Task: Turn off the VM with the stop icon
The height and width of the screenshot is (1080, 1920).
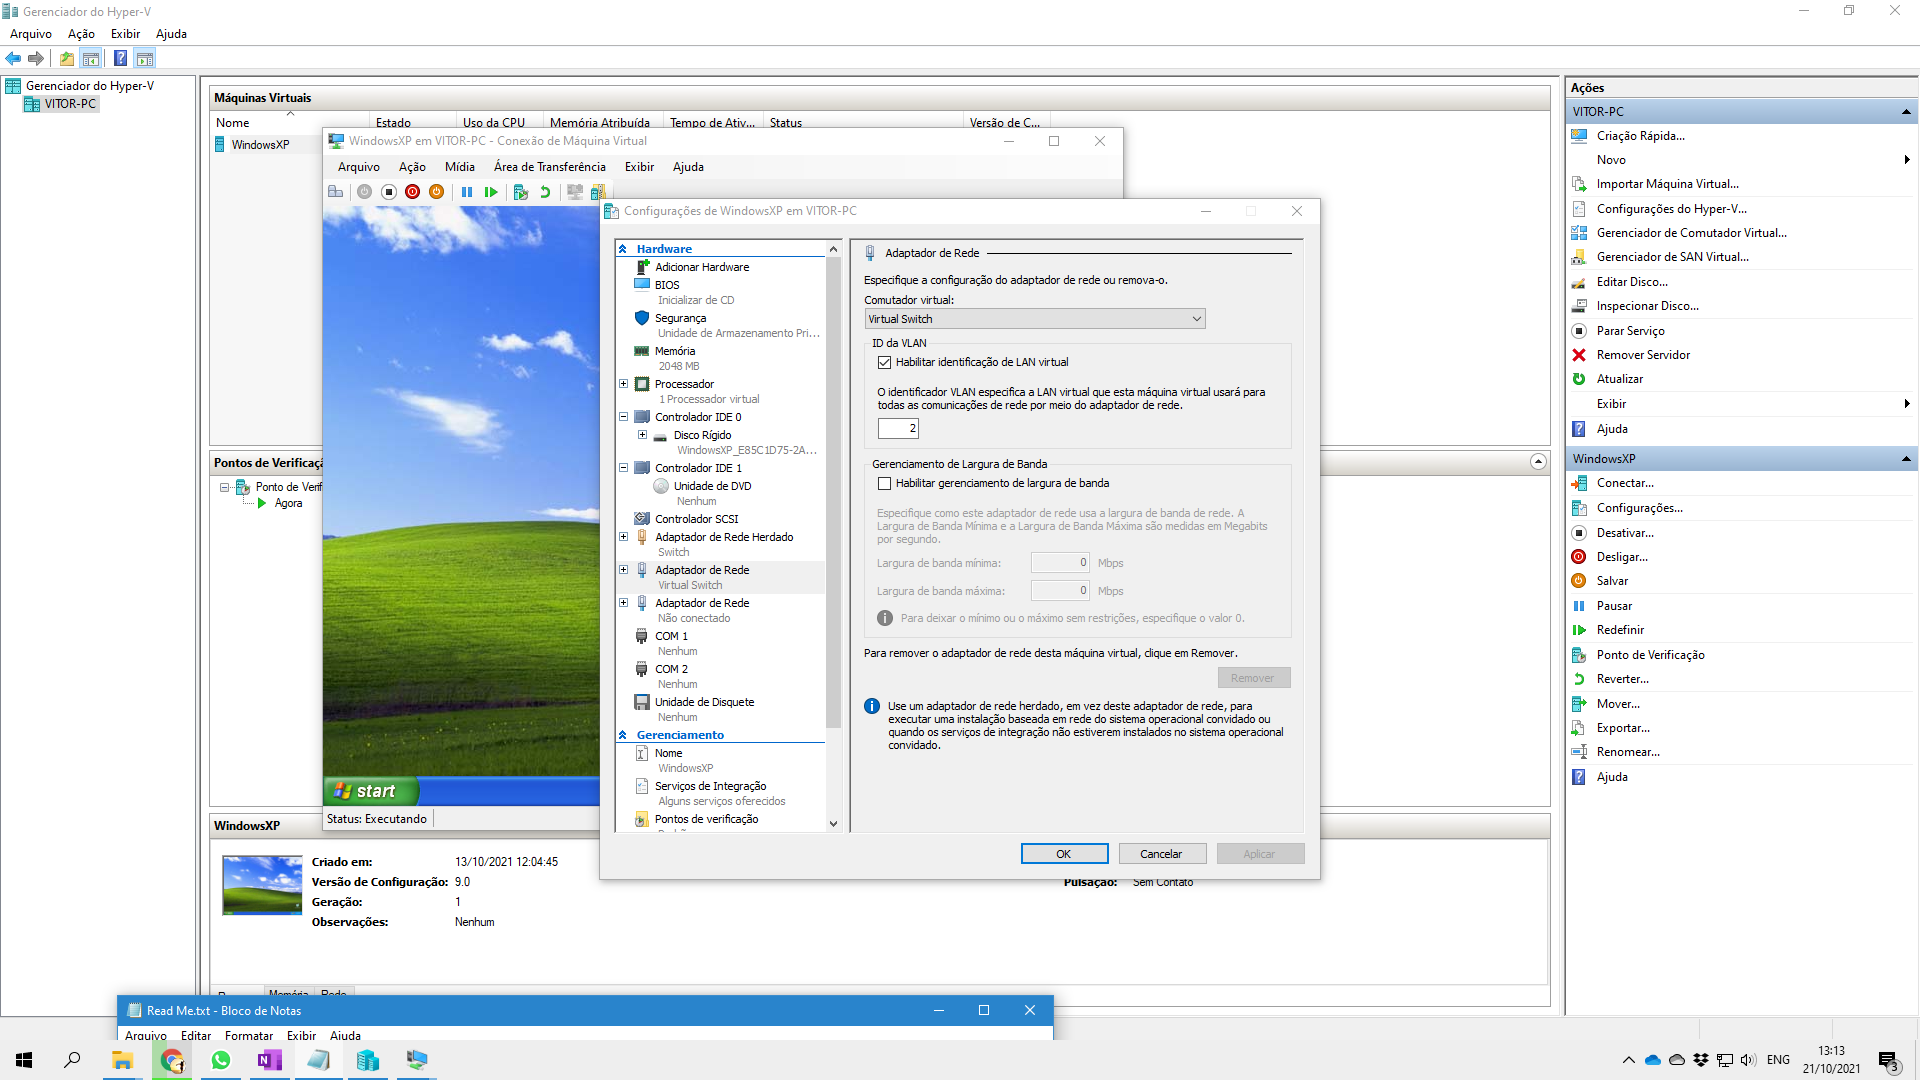Action: pos(389,192)
